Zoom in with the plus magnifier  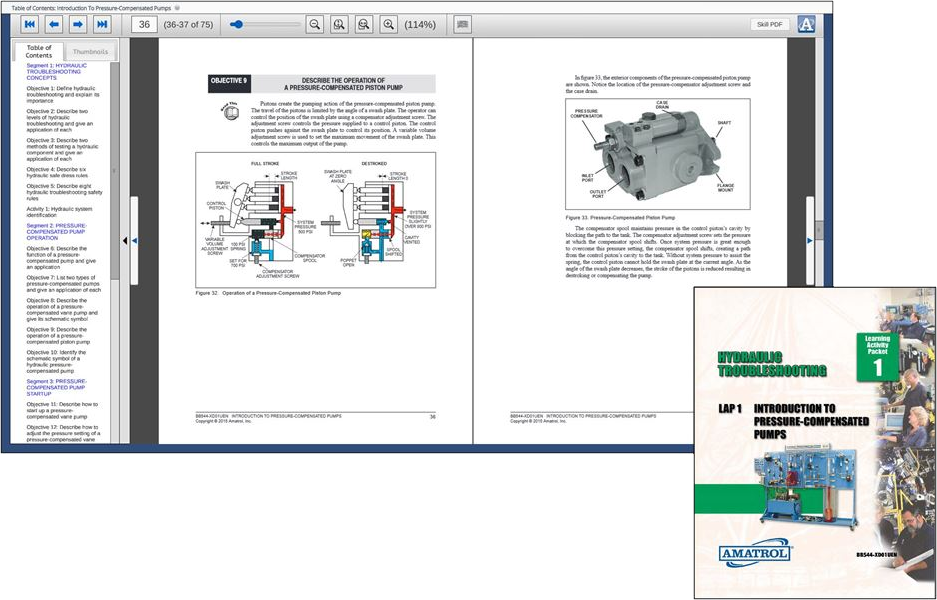point(388,25)
